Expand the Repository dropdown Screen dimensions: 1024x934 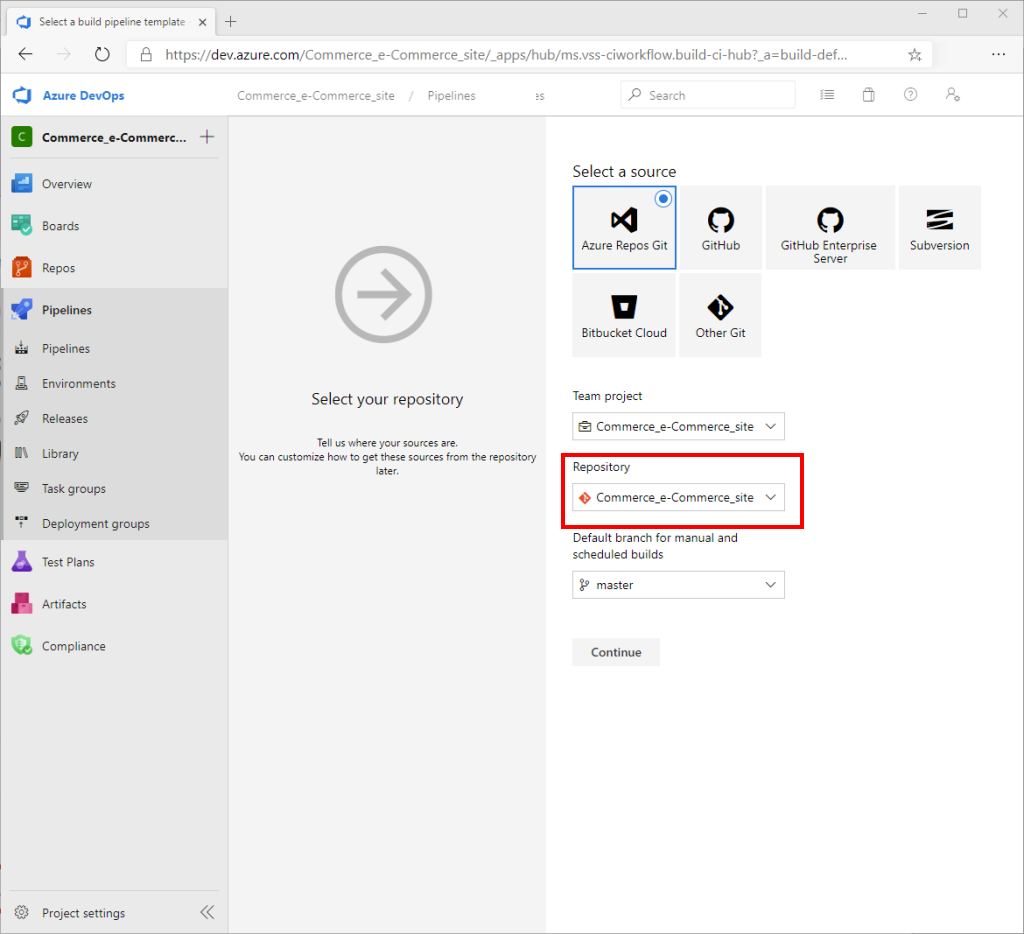tap(678, 497)
